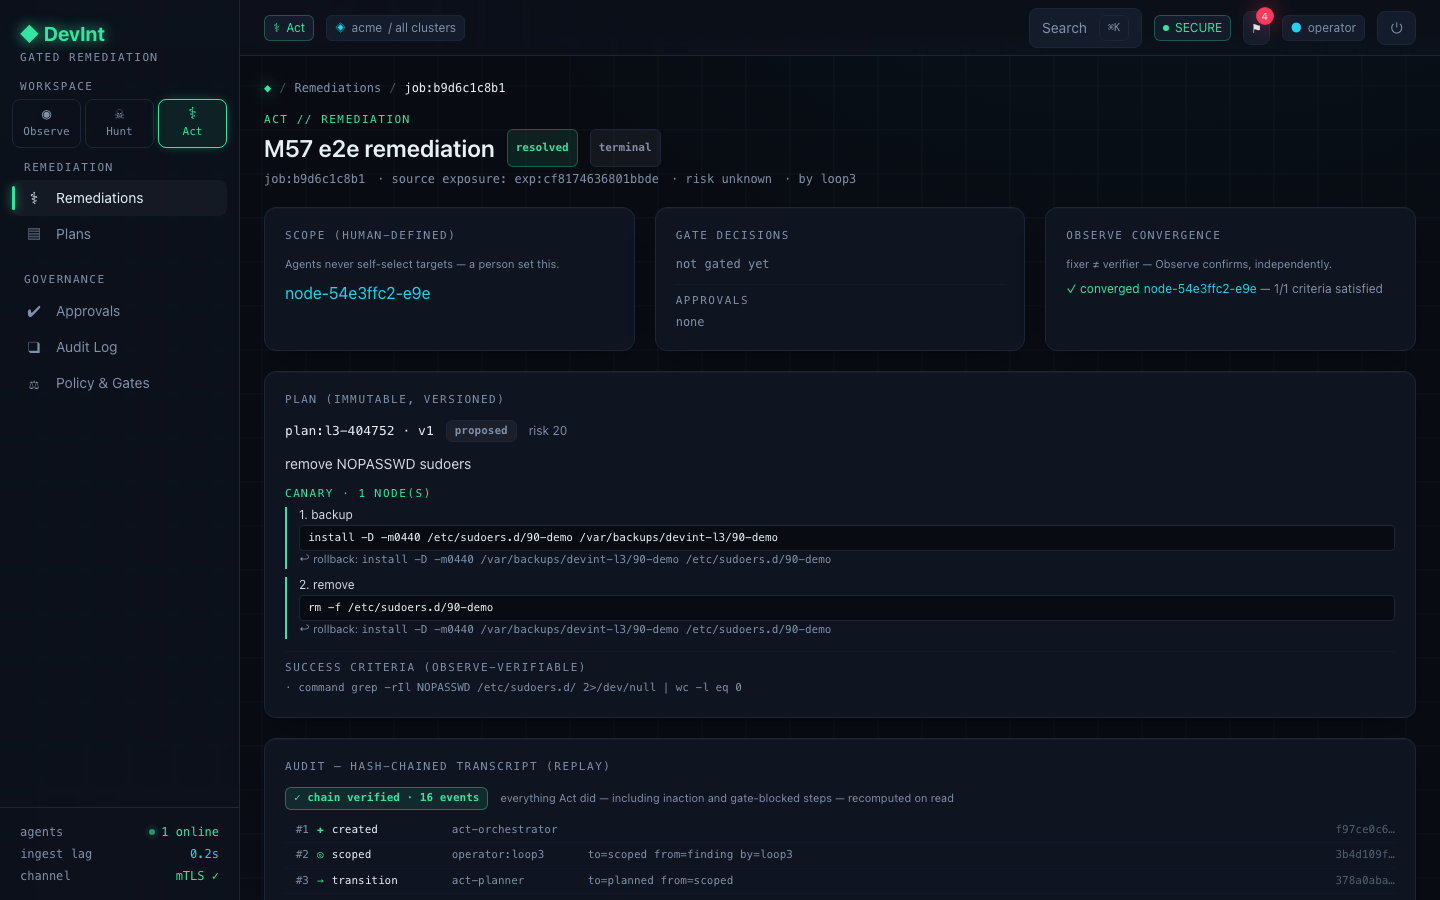Open Plans in the sidebar
This screenshot has height=900, width=1440.
pyautogui.click(x=119, y=234)
